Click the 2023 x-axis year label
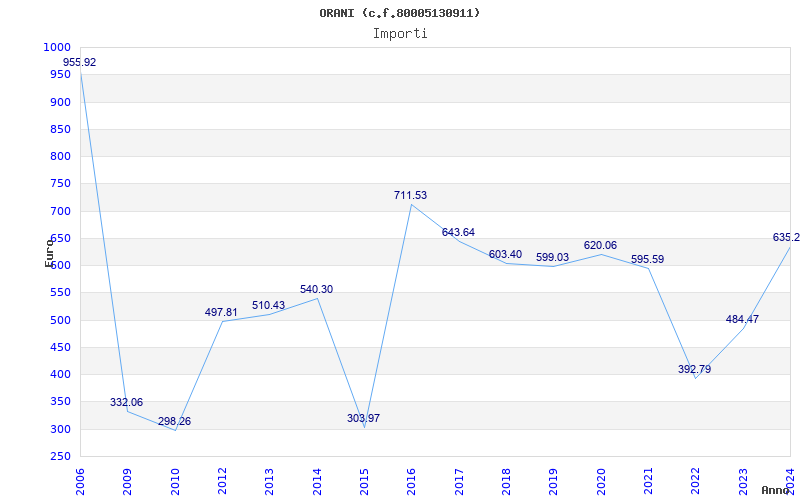Image resolution: width=800 pixels, height=500 pixels. (743, 482)
